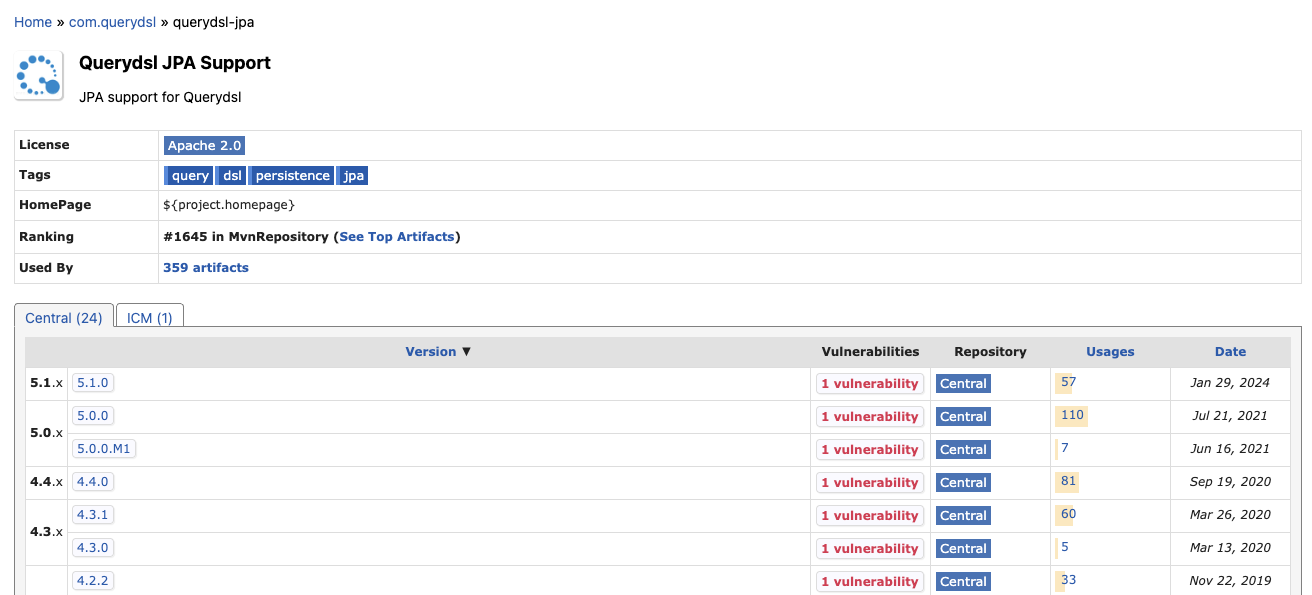The image size is (1312, 595).
Task: Open version 4.2.2
Action: tap(93, 581)
